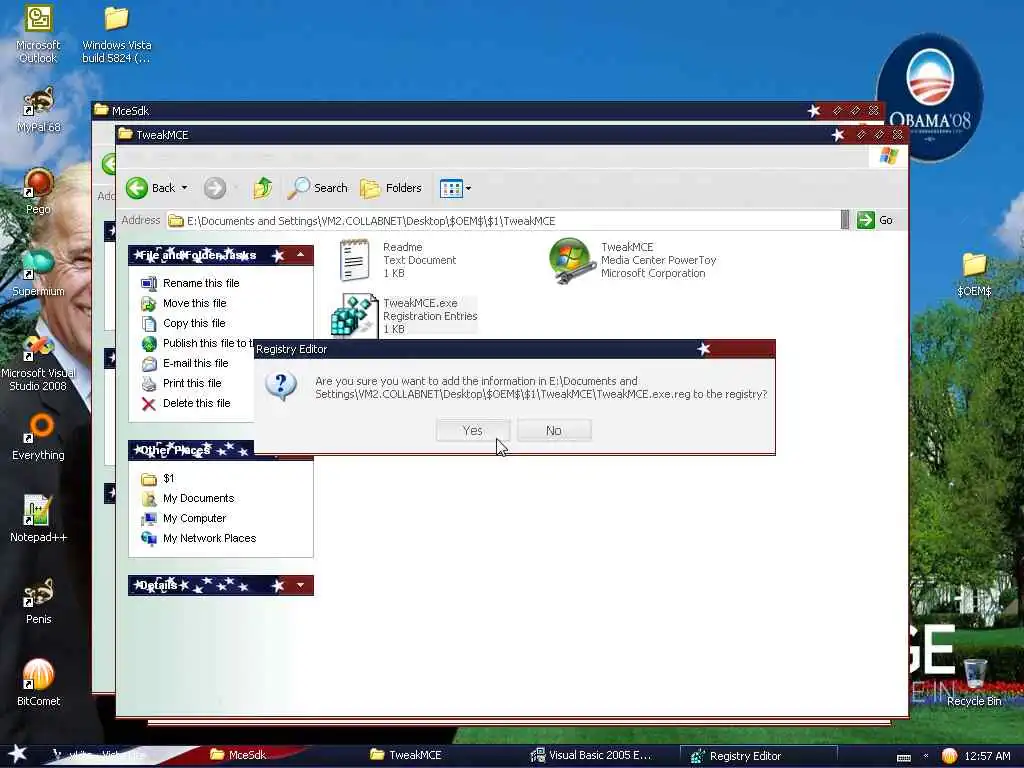This screenshot has width=1024, height=768.
Task: Open Microsoft Visual Studio 2008 shortcut
Action: click(38, 362)
